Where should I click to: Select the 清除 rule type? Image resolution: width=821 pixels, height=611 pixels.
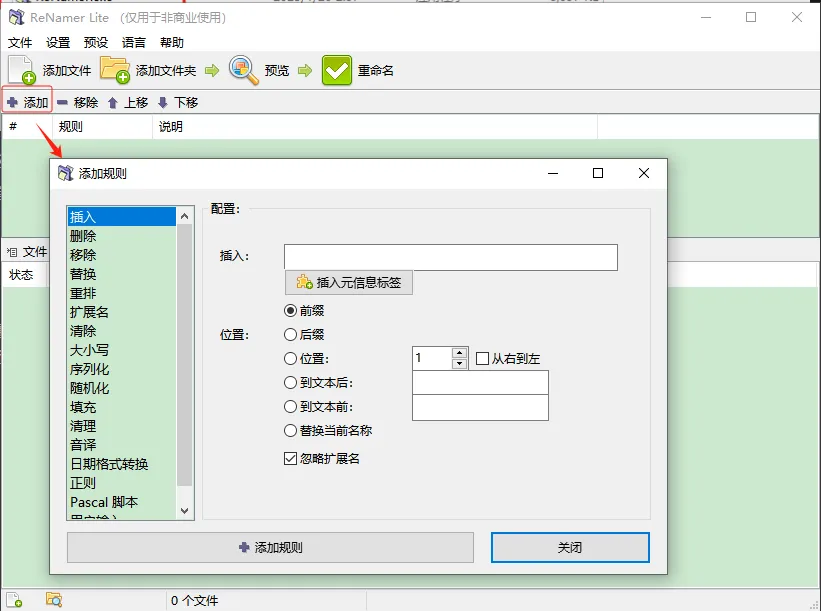coord(121,331)
